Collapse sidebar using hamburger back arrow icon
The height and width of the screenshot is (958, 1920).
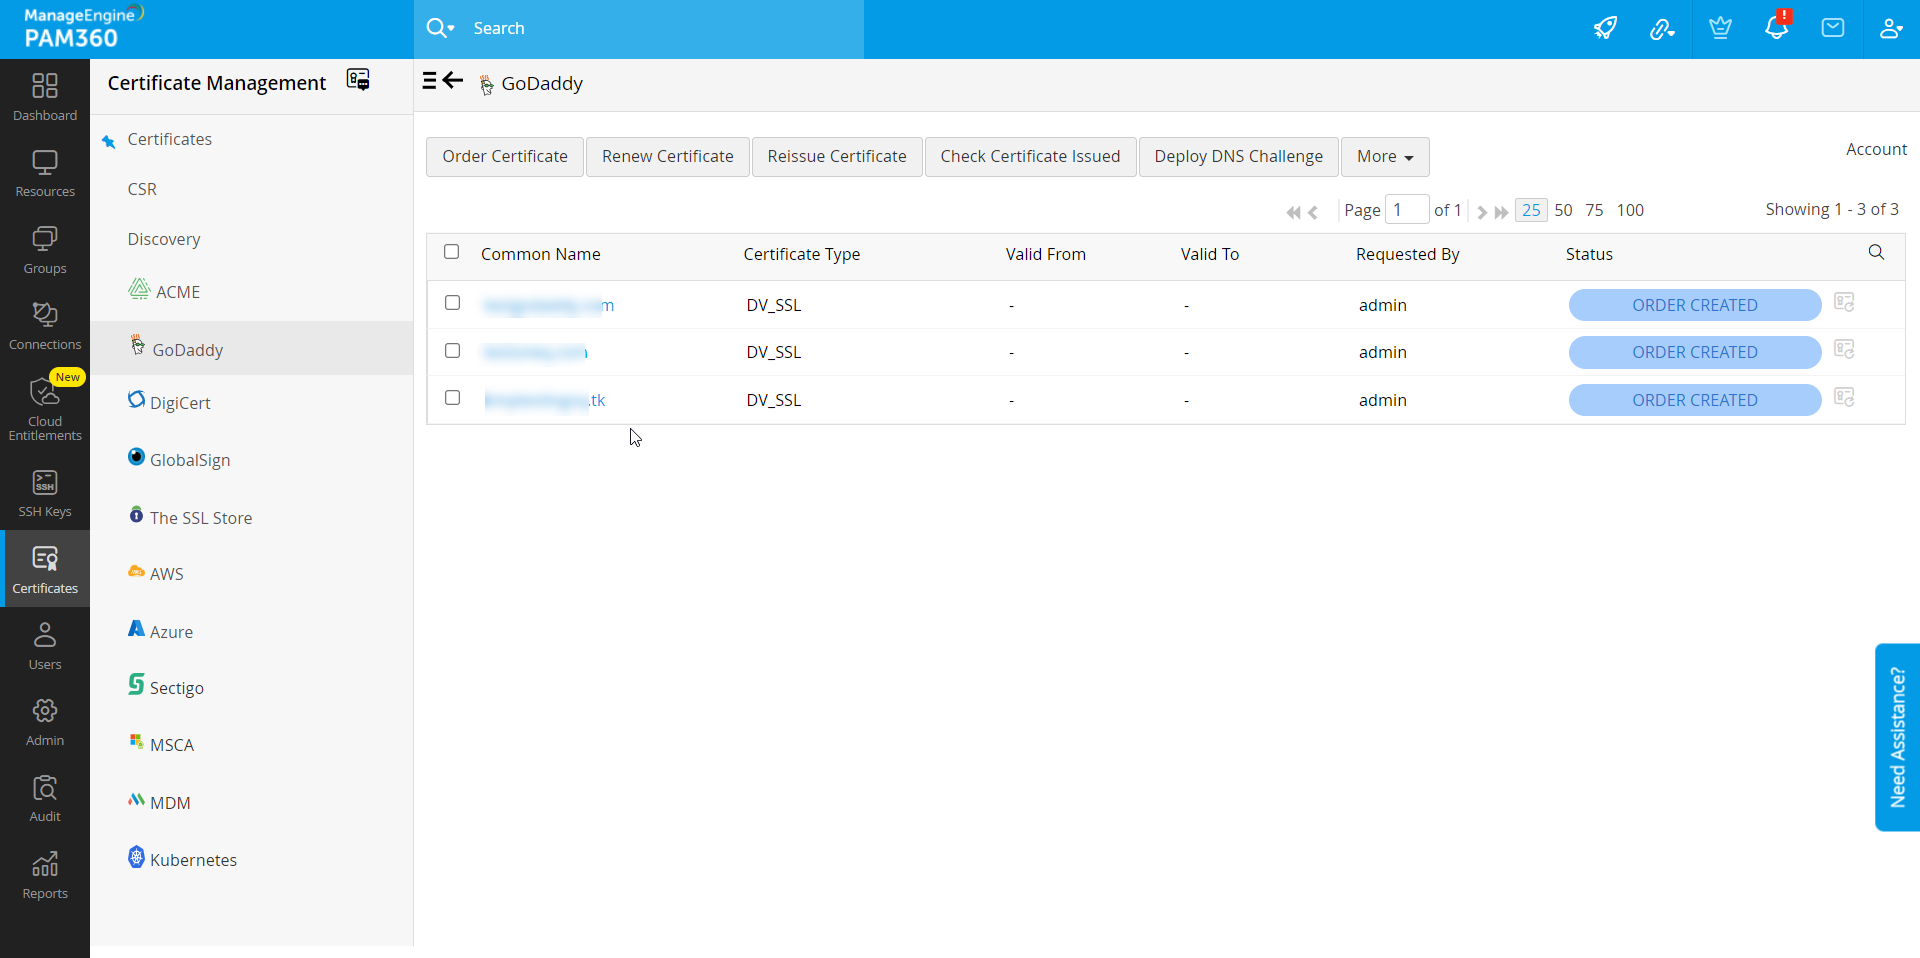click(x=443, y=81)
